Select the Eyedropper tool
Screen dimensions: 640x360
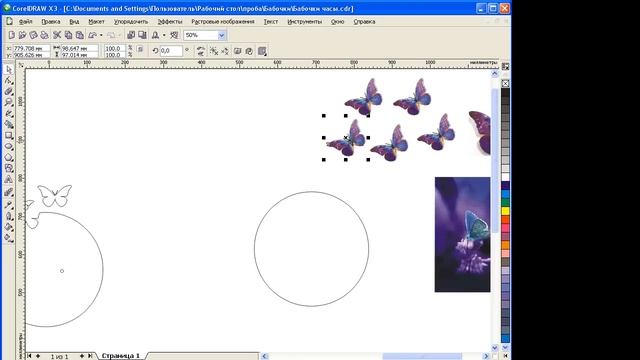click(x=9, y=205)
